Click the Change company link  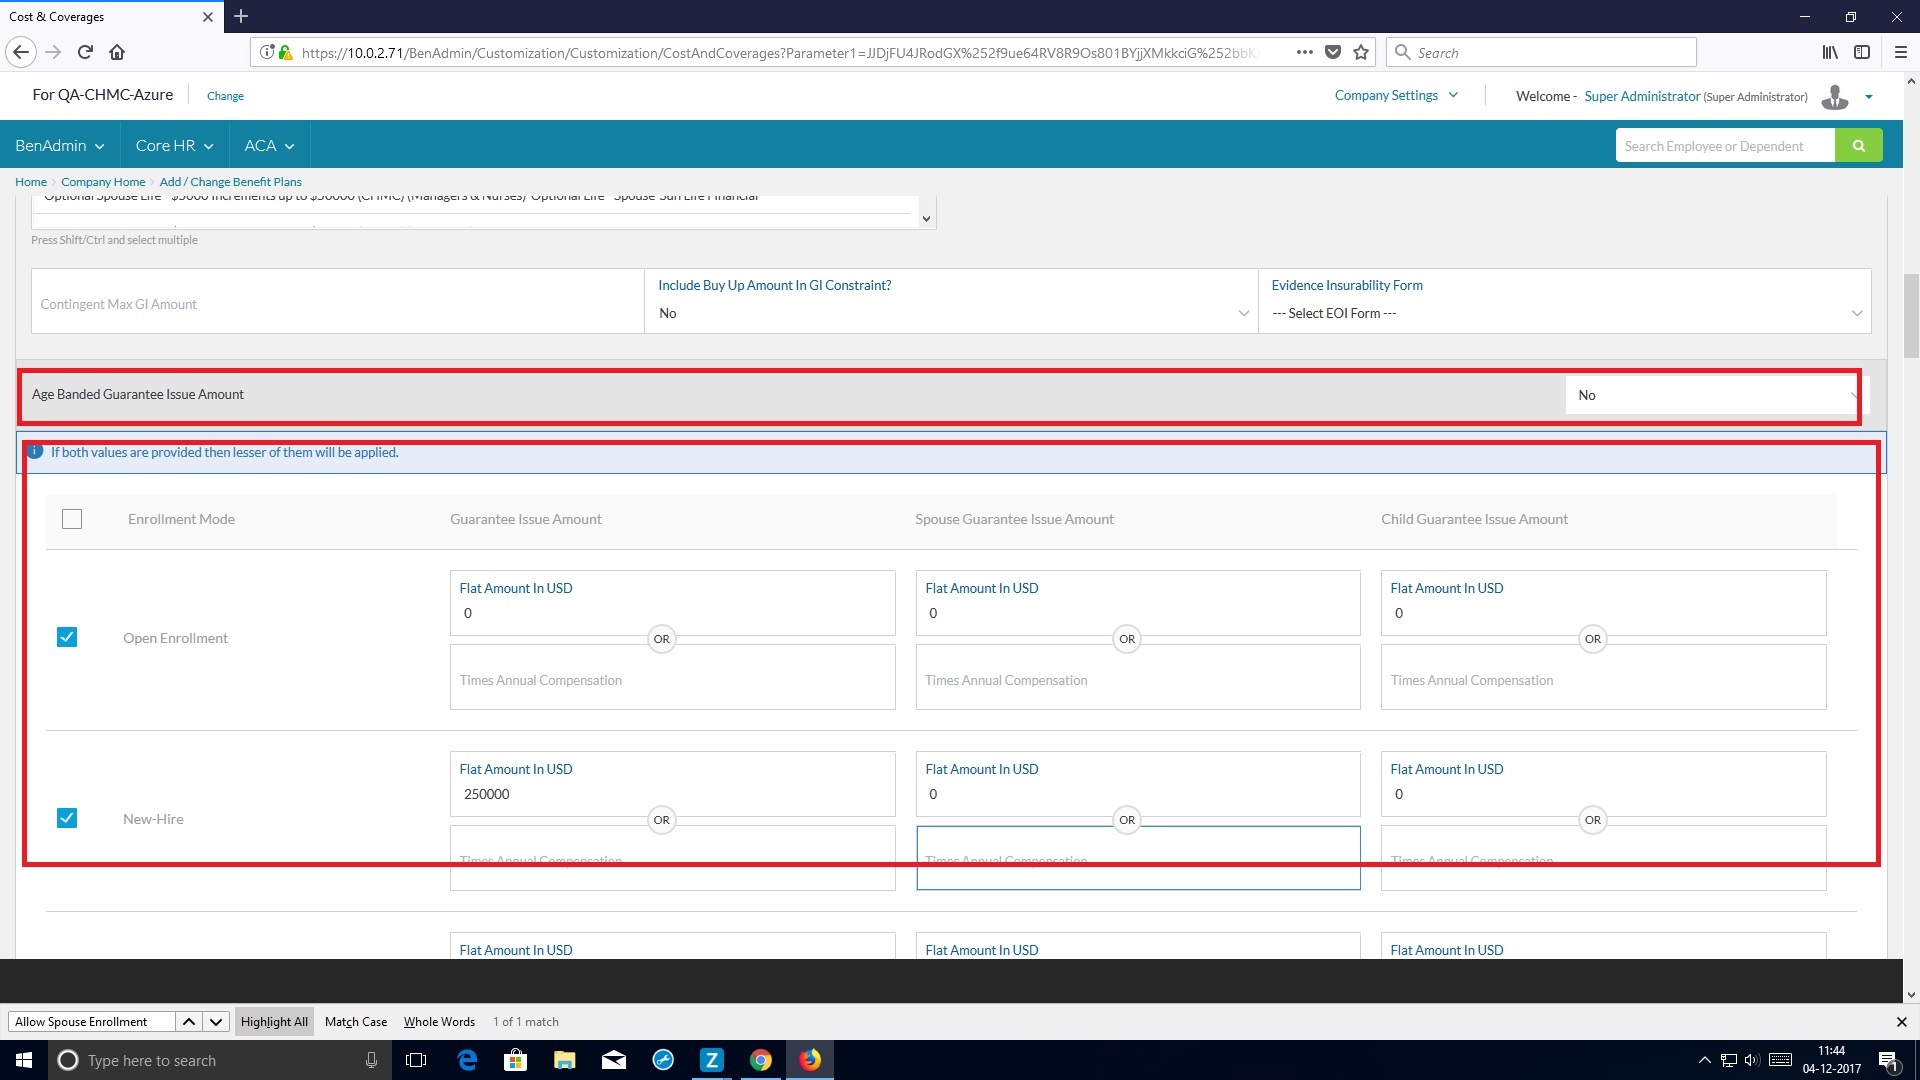pos(225,96)
